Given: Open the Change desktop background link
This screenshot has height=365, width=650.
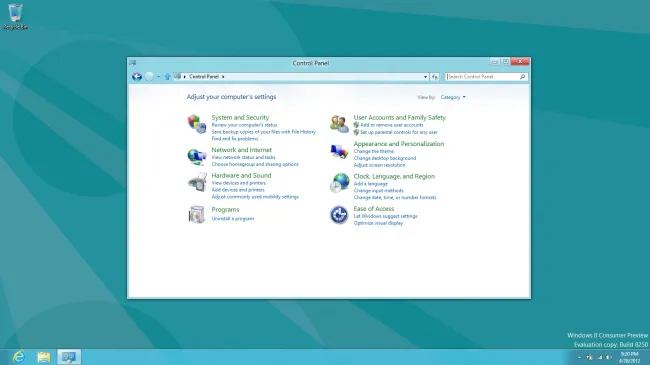Looking at the screenshot, I should pyautogui.click(x=385, y=158).
